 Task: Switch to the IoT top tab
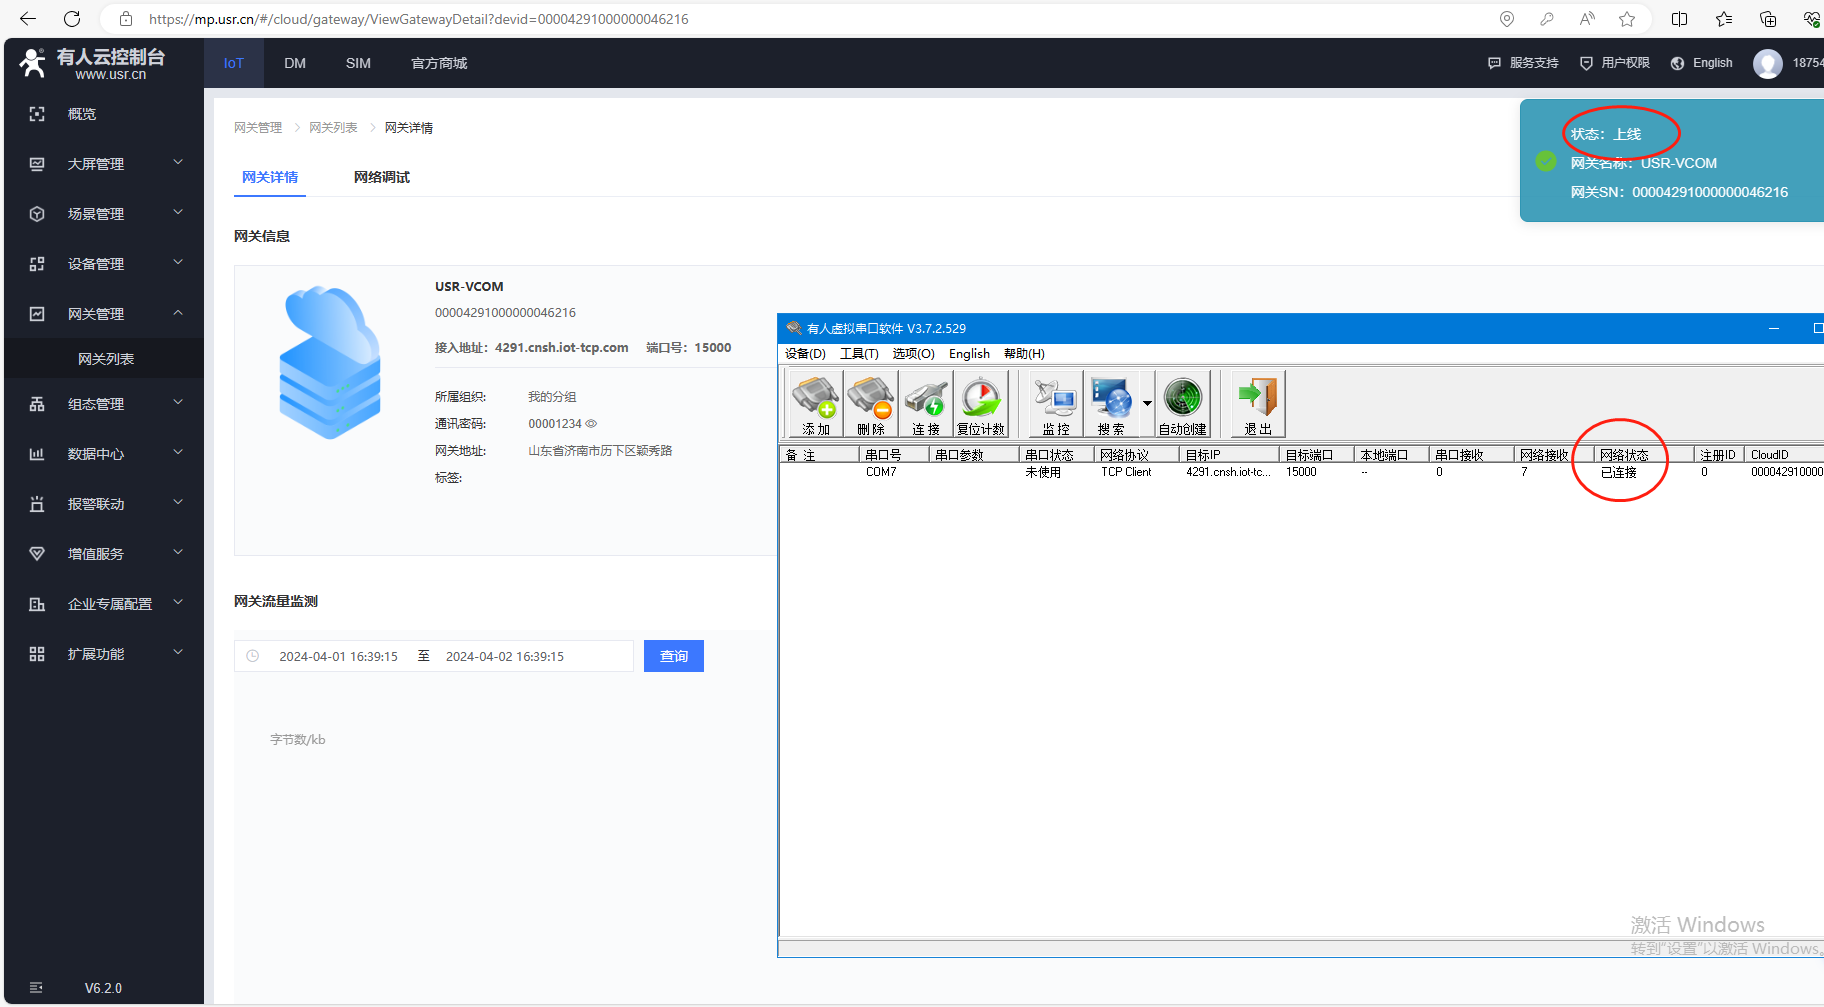click(x=234, y=63)
